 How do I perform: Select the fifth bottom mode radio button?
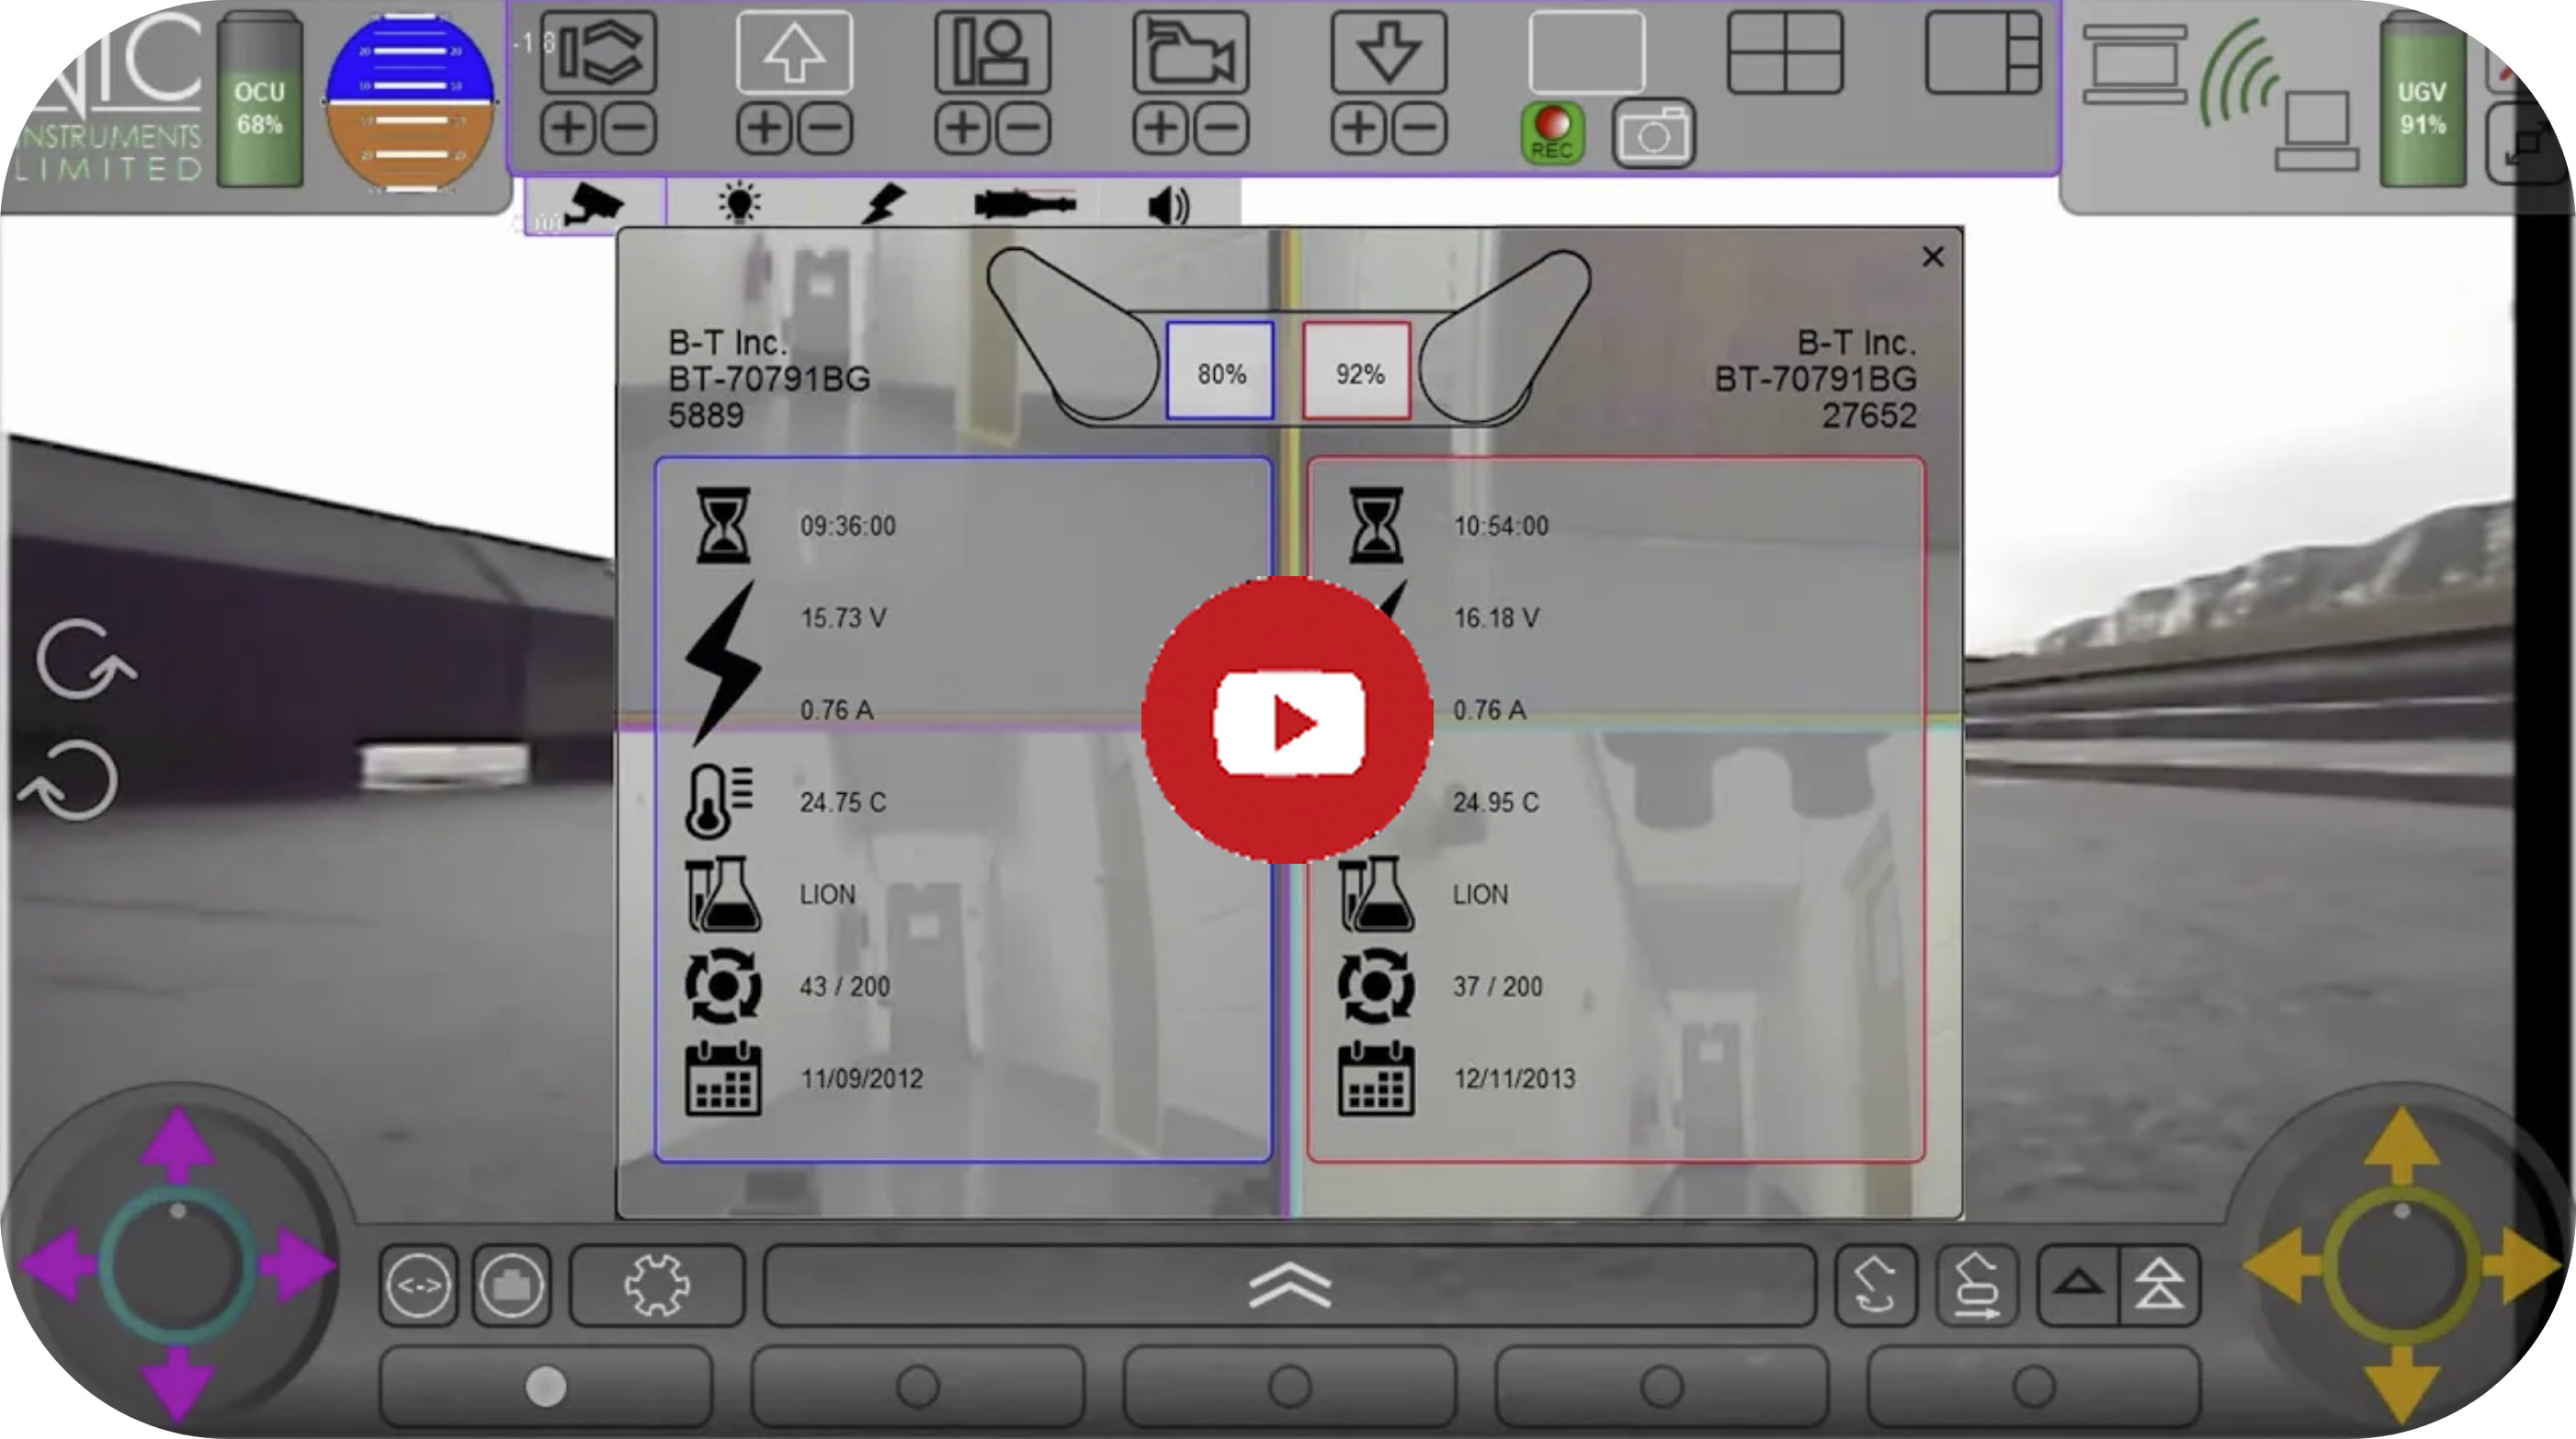coord(2034,1386)
